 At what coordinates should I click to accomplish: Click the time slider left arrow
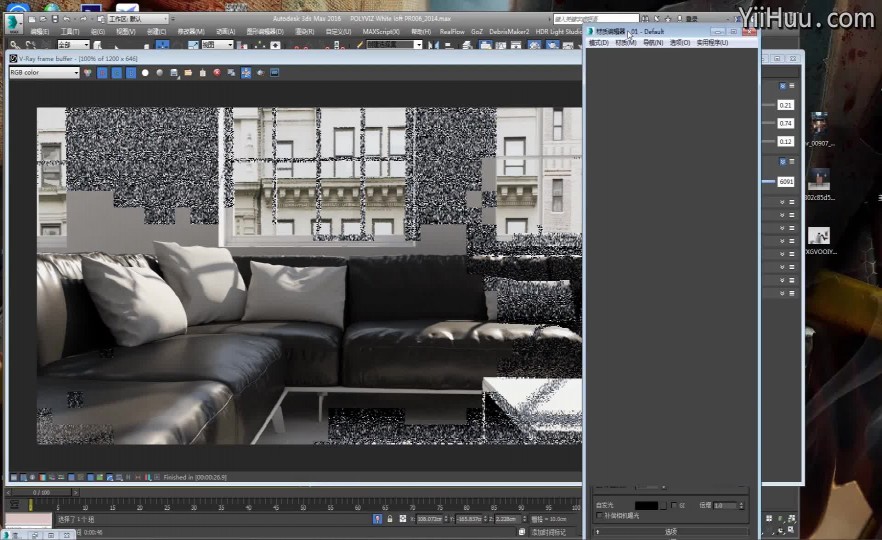(8, 492)
